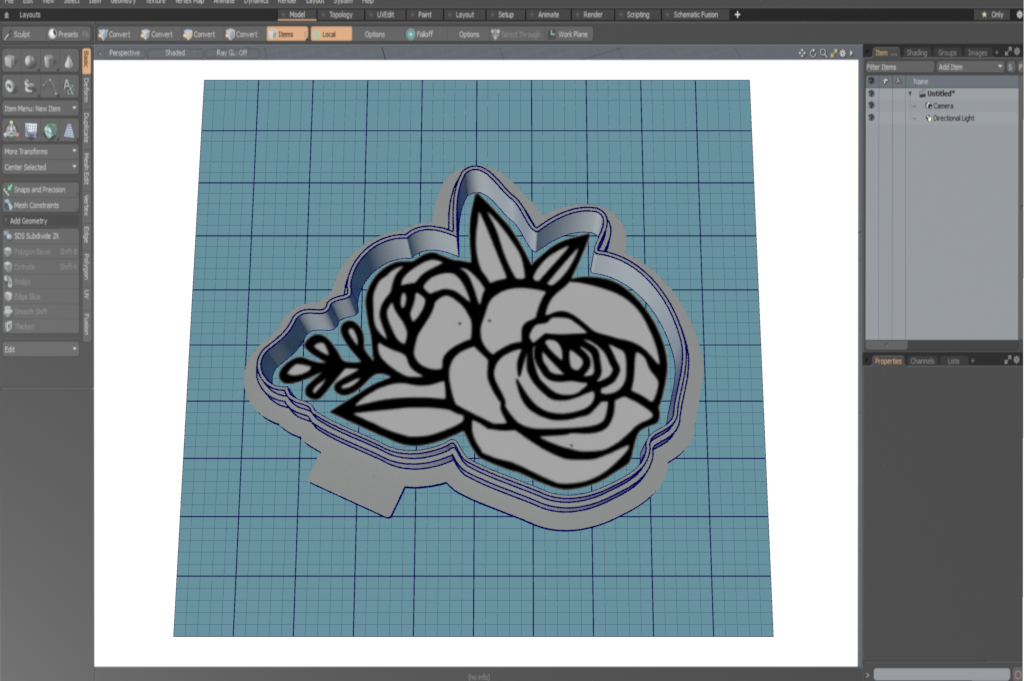Switch to the Topology layout tab
The width and height of the screenshot is (1024, 681).
click(340, 15)
